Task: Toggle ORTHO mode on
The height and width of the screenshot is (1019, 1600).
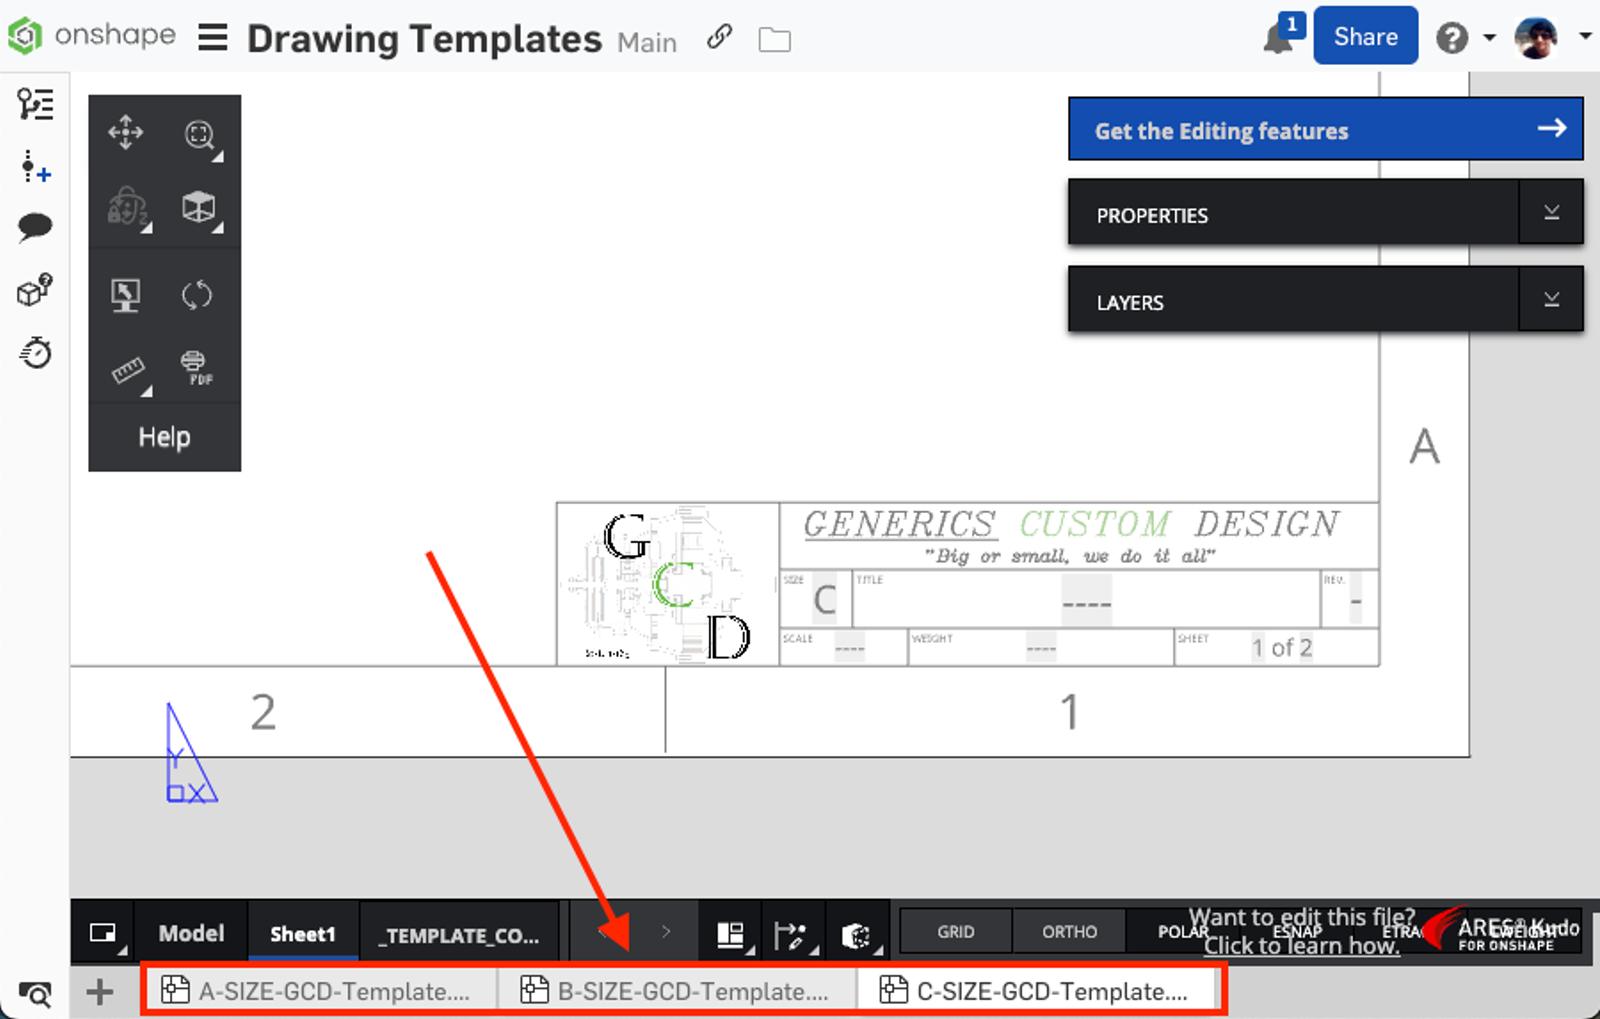Action: 1069,932
